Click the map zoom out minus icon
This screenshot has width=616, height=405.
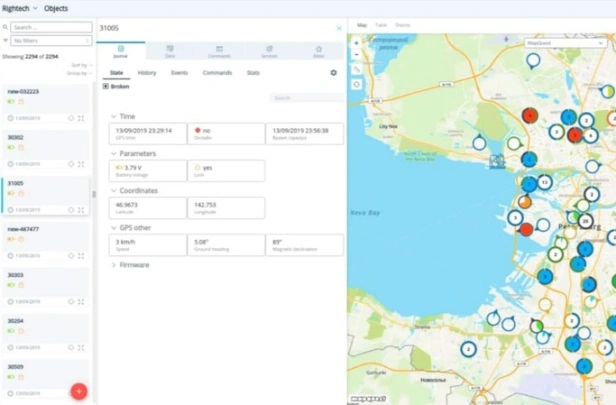click(x=356, y=54)
